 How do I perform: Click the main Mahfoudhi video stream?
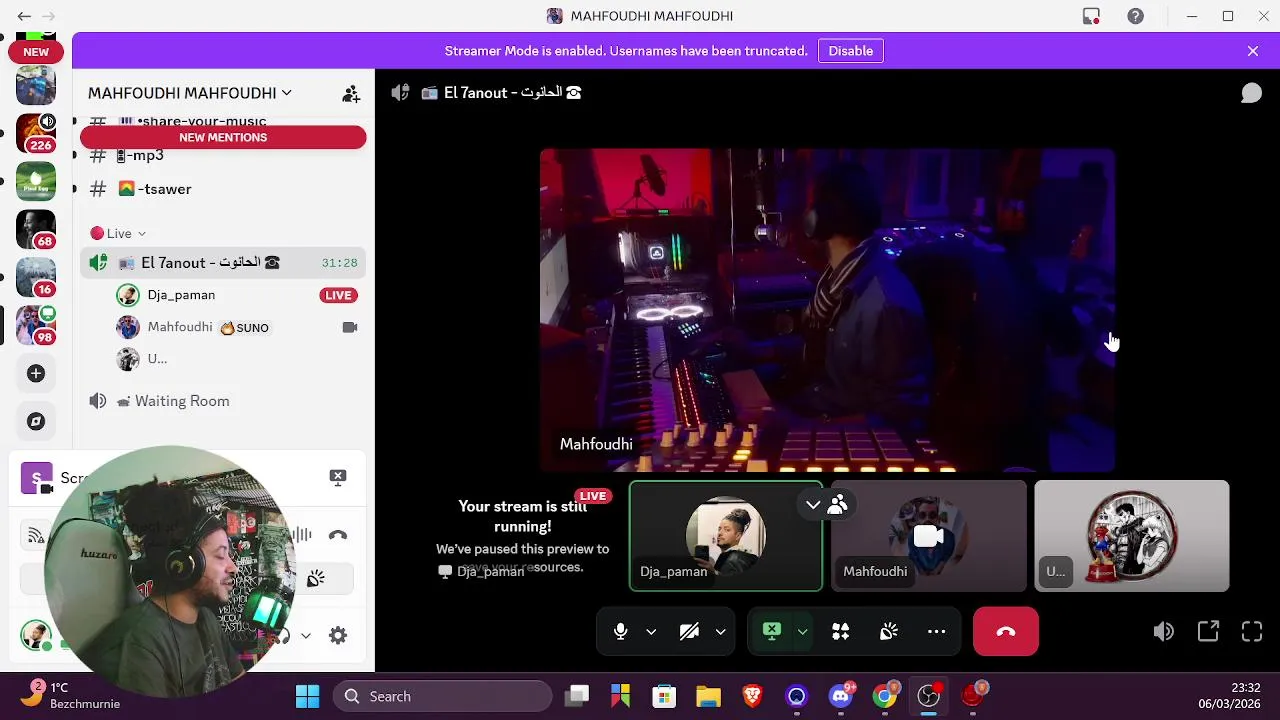[x=827, y=310]
